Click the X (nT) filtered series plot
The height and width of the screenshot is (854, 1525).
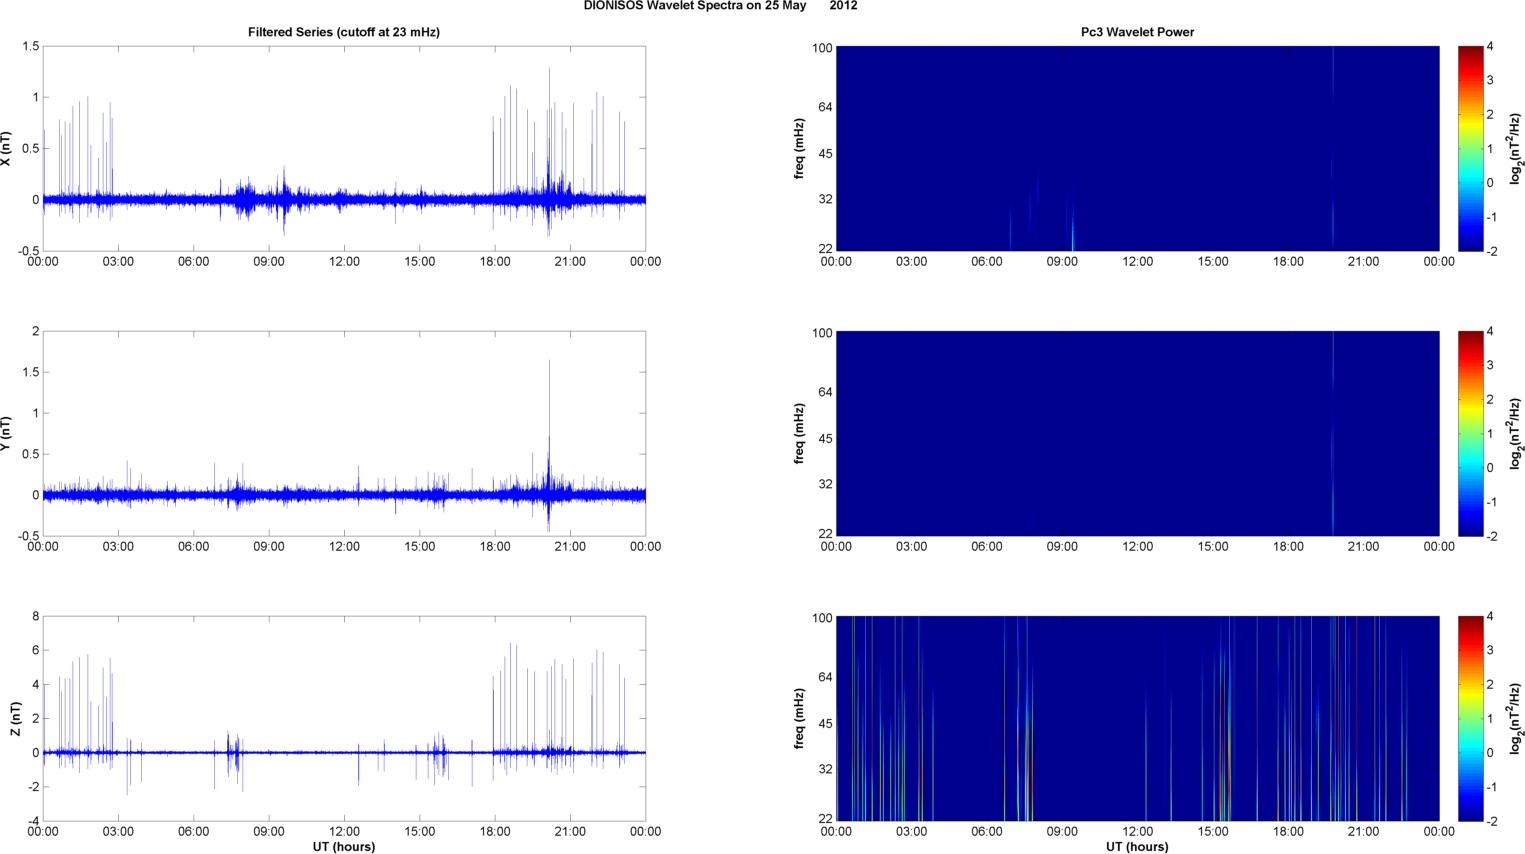click(x=344, y=149)
